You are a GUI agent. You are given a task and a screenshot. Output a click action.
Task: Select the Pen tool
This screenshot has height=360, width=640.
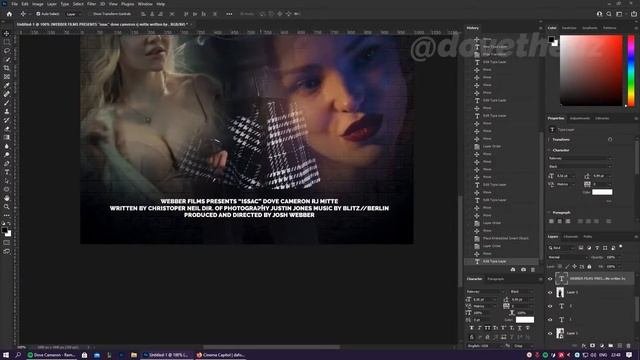7,163
